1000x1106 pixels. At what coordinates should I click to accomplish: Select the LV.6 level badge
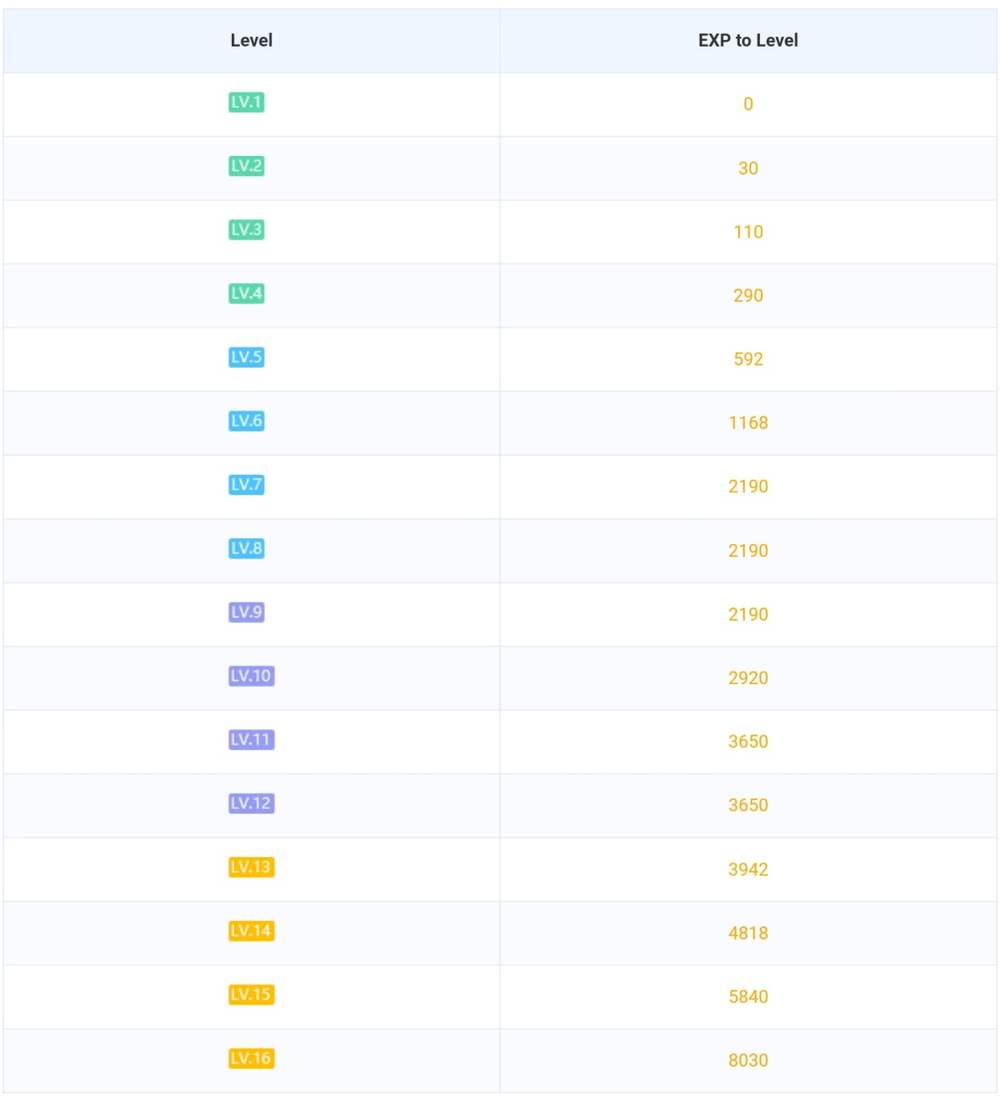coord(246,422)
